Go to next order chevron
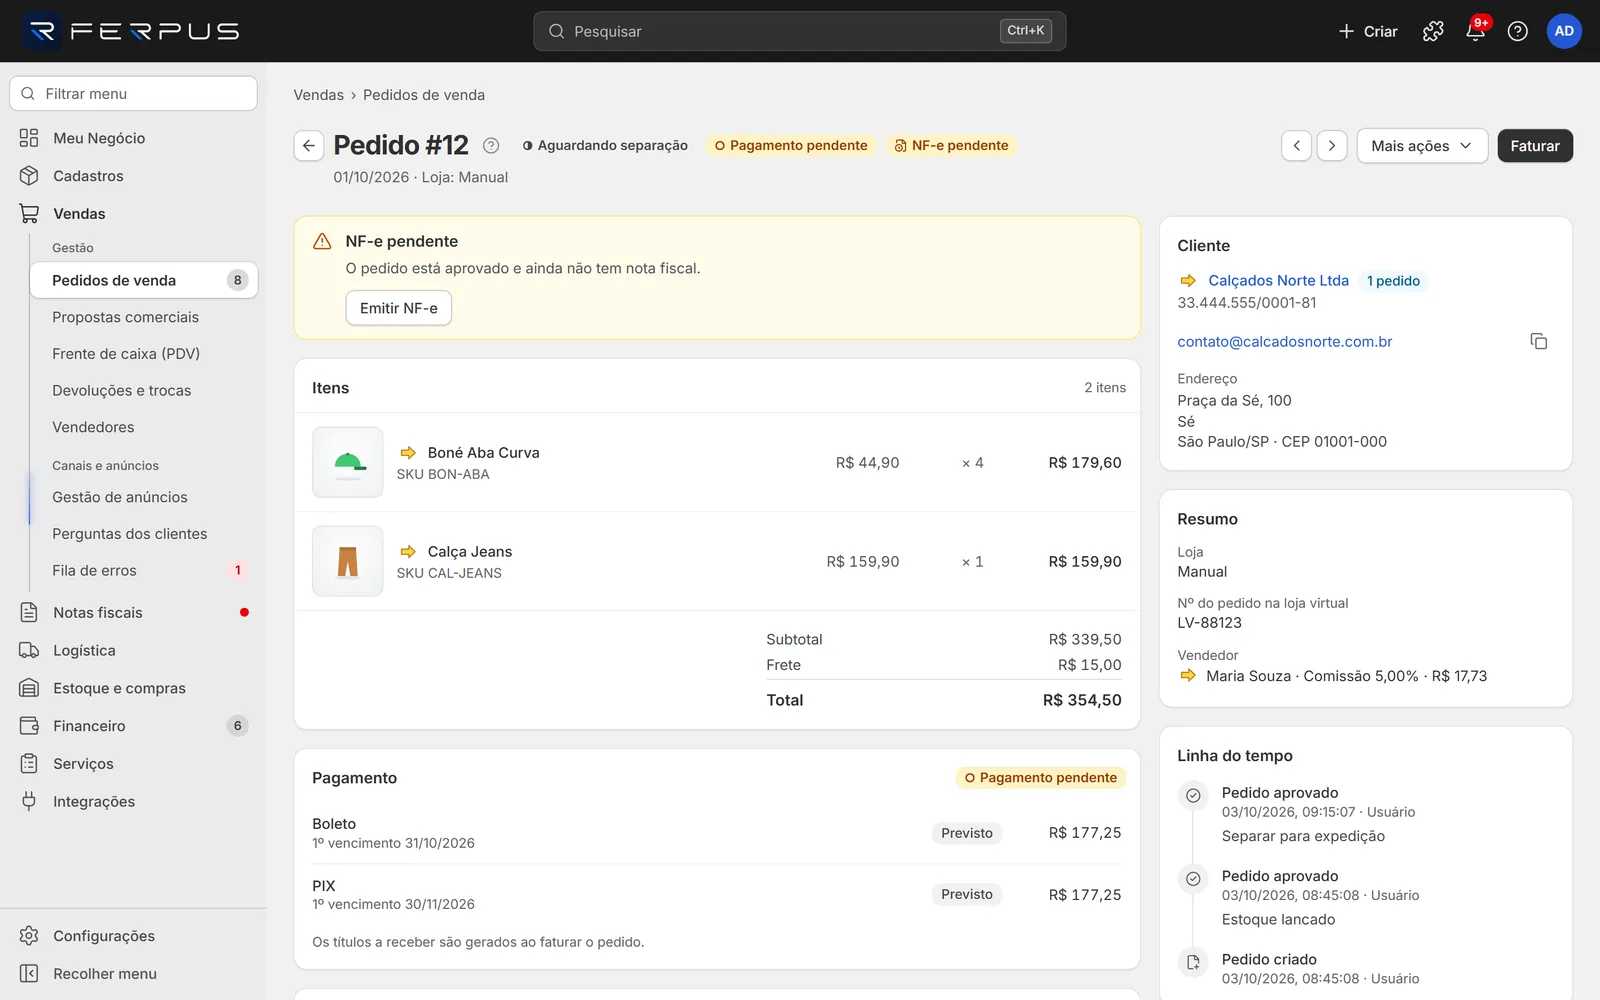 click(1332, 146)
